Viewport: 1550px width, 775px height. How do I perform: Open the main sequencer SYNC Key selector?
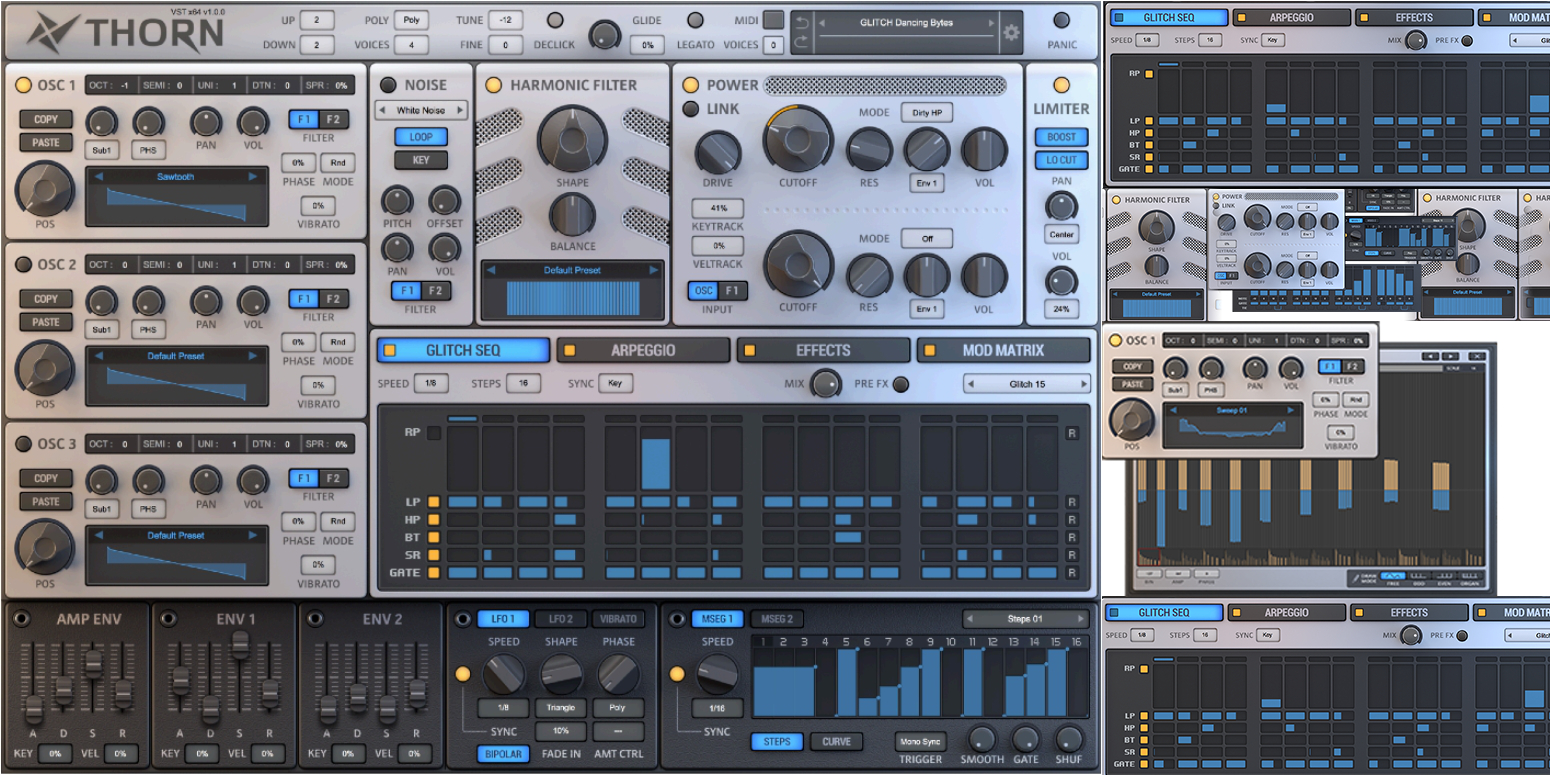click(615, 383)
